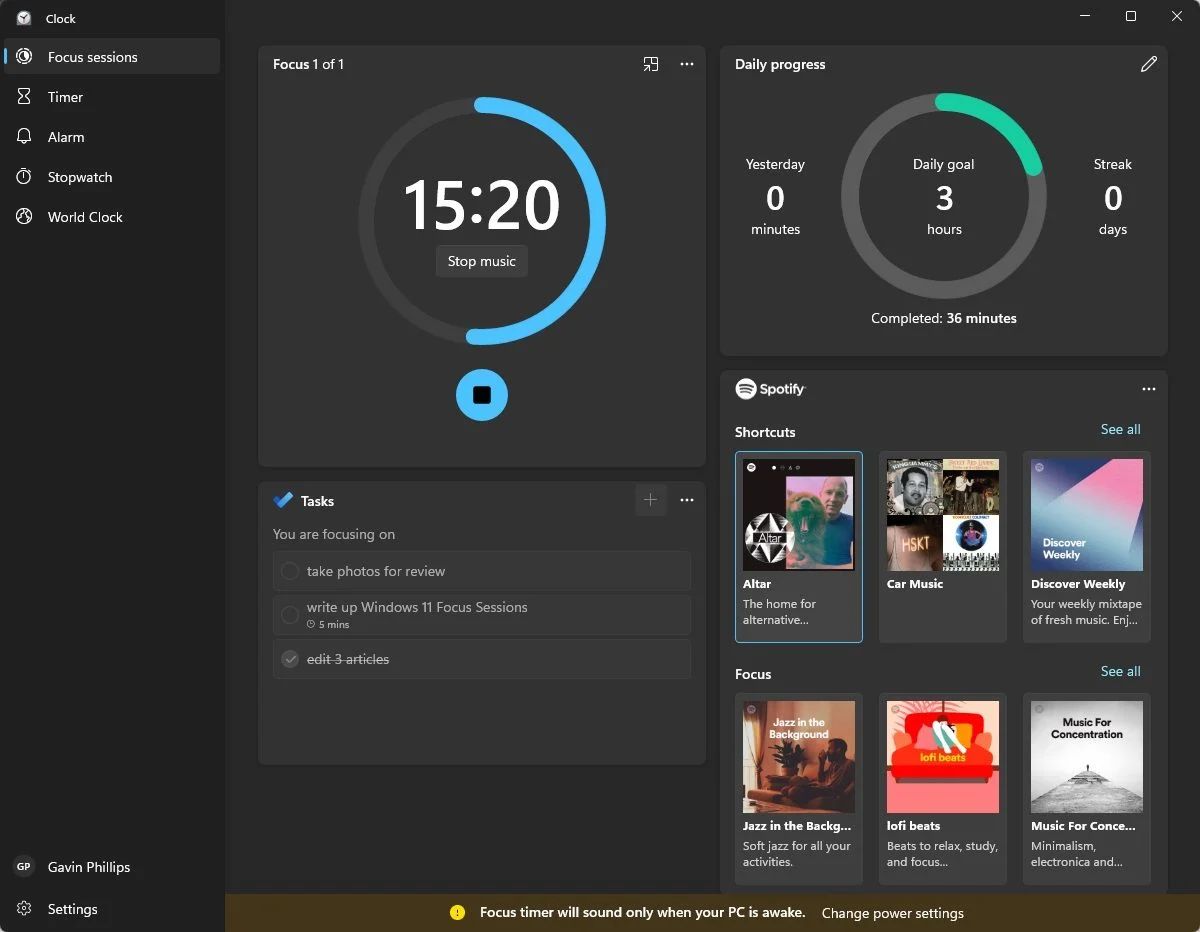Click the yellow warning icon in notification bar
1200x932 pixels.
(457, 912)
